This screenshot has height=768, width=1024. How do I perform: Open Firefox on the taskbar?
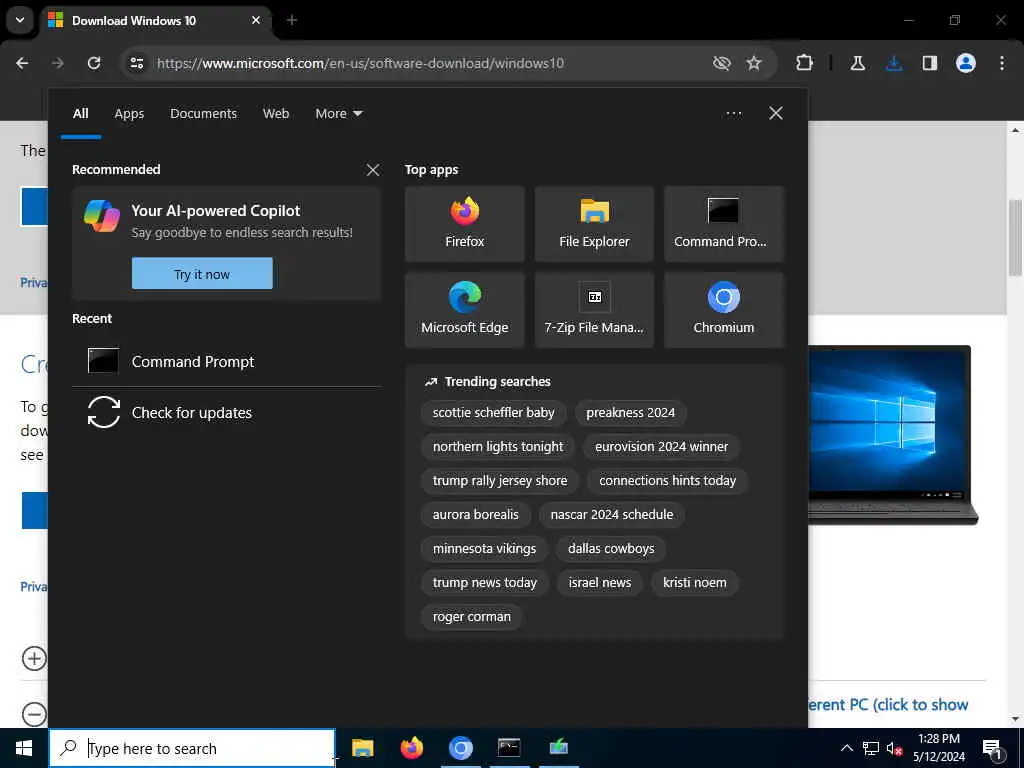(x=411, y=748)
